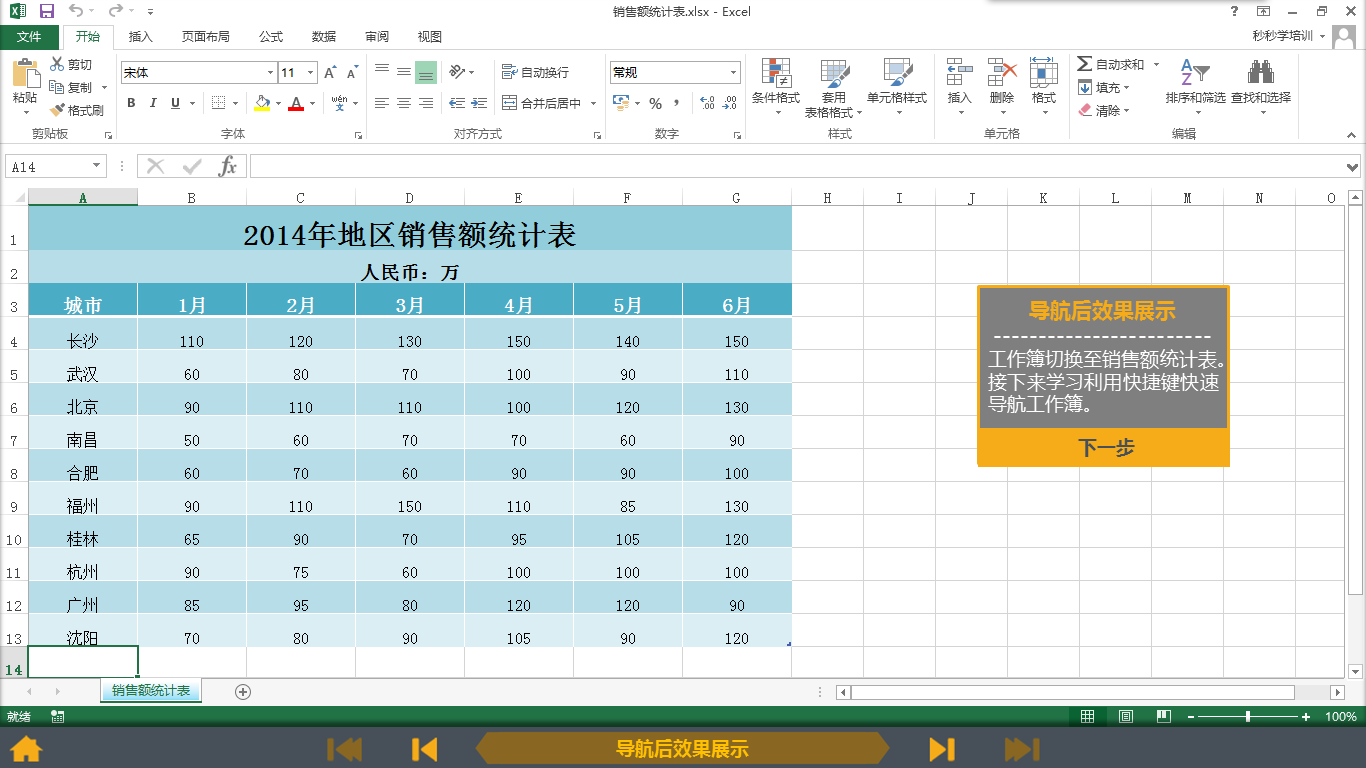Switch to the Formulas (公式) tab
Screen dimensions: 1366x768
coord(271,37)
